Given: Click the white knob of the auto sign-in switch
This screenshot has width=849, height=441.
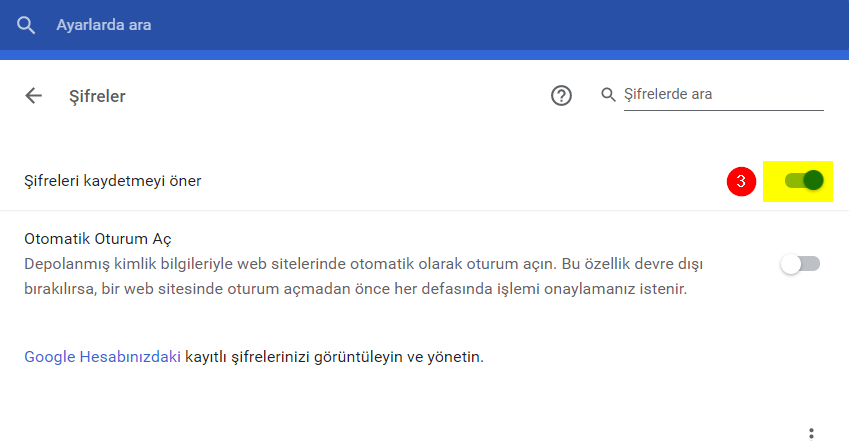Looking at the screenshot, I should coord(792,264).
